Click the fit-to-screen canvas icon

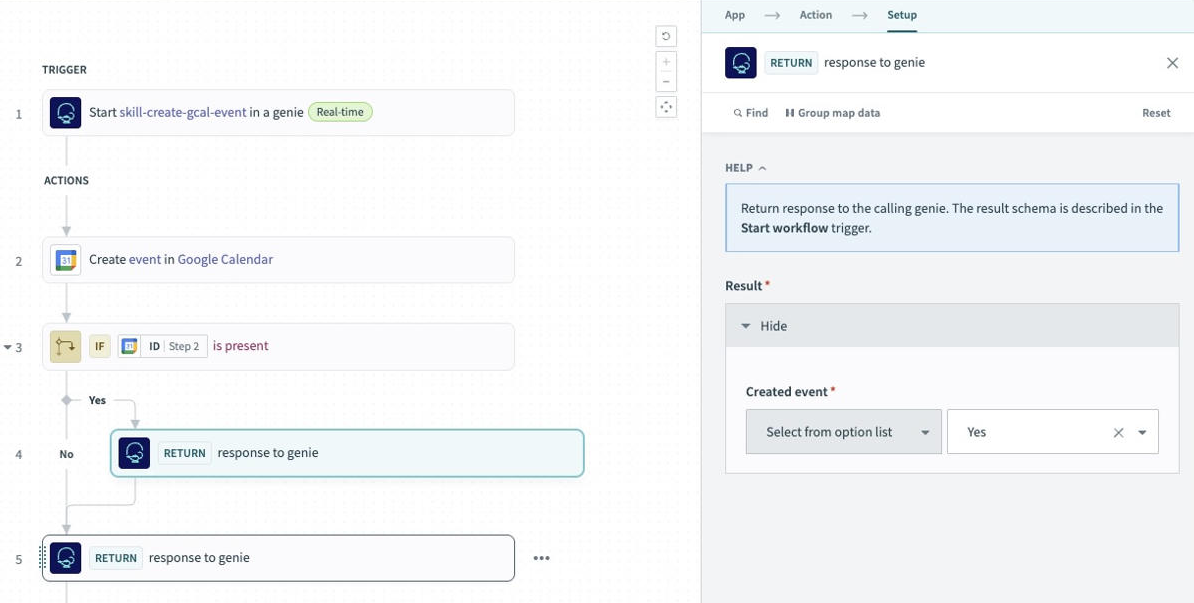pyautogui.click(x=666, y=106)
